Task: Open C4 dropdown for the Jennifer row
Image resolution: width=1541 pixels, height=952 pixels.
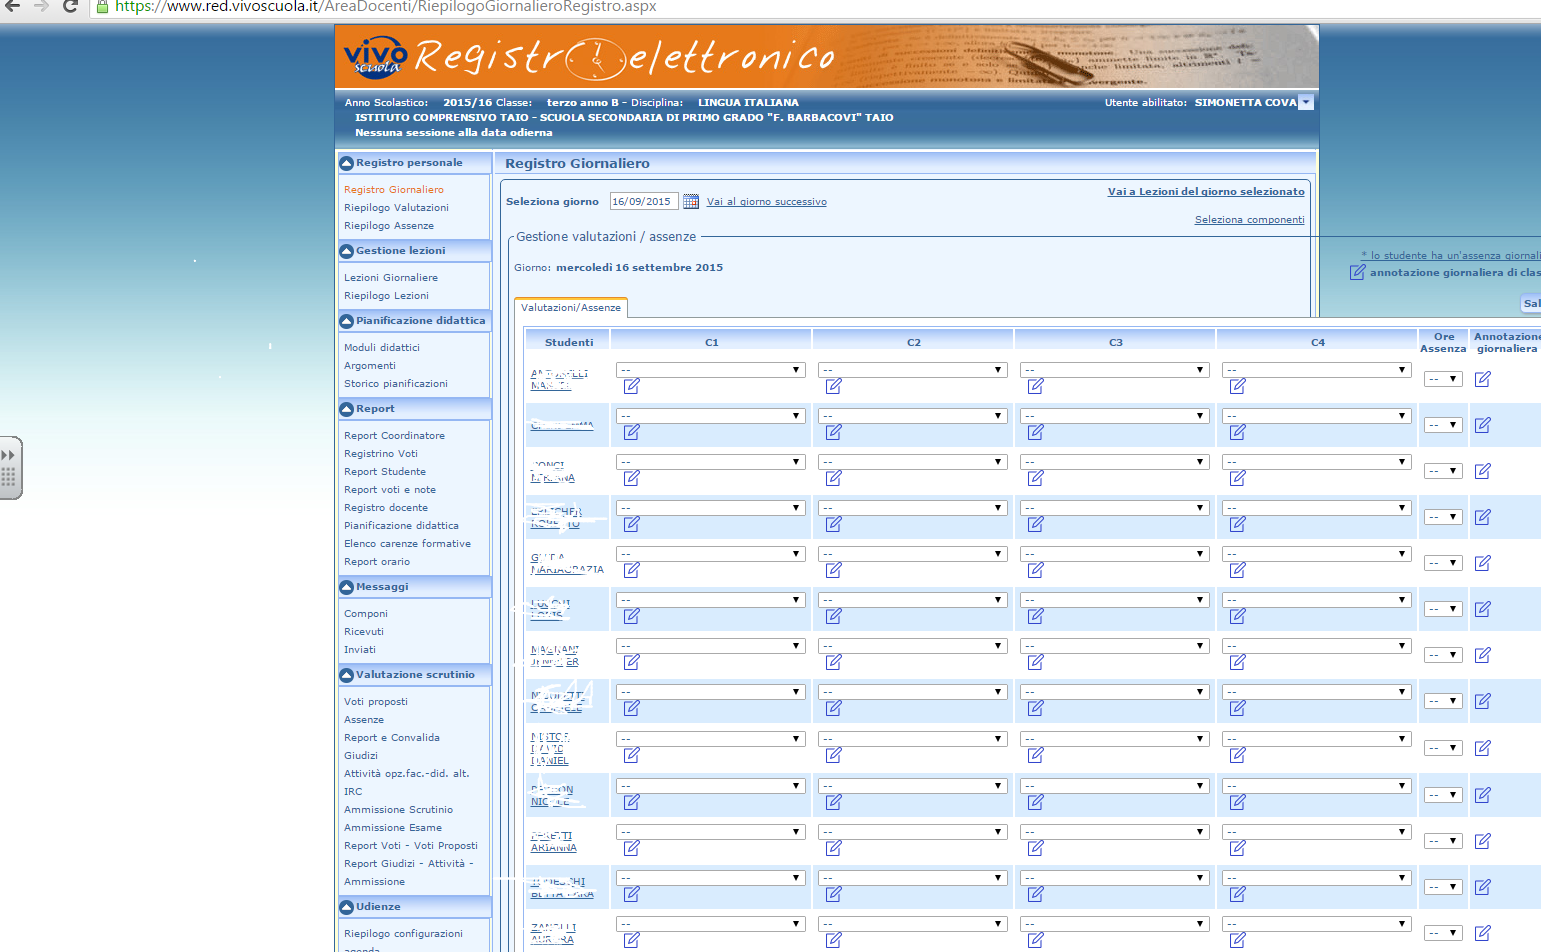Action: click(1317, 646)
